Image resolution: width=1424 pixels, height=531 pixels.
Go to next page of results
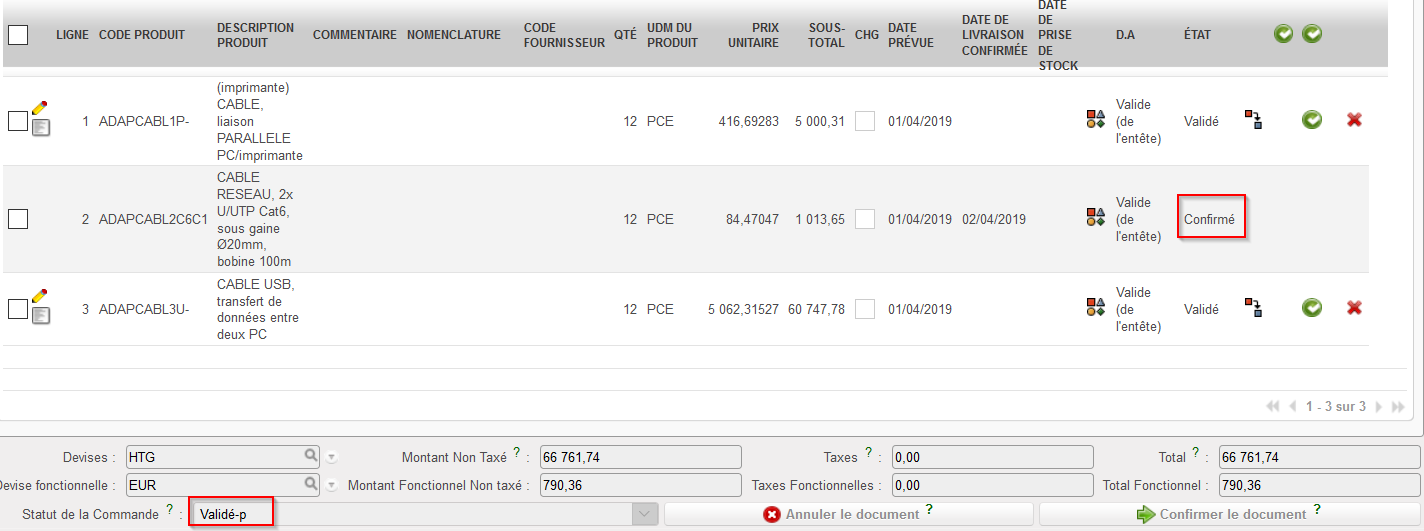point(1379,407)
